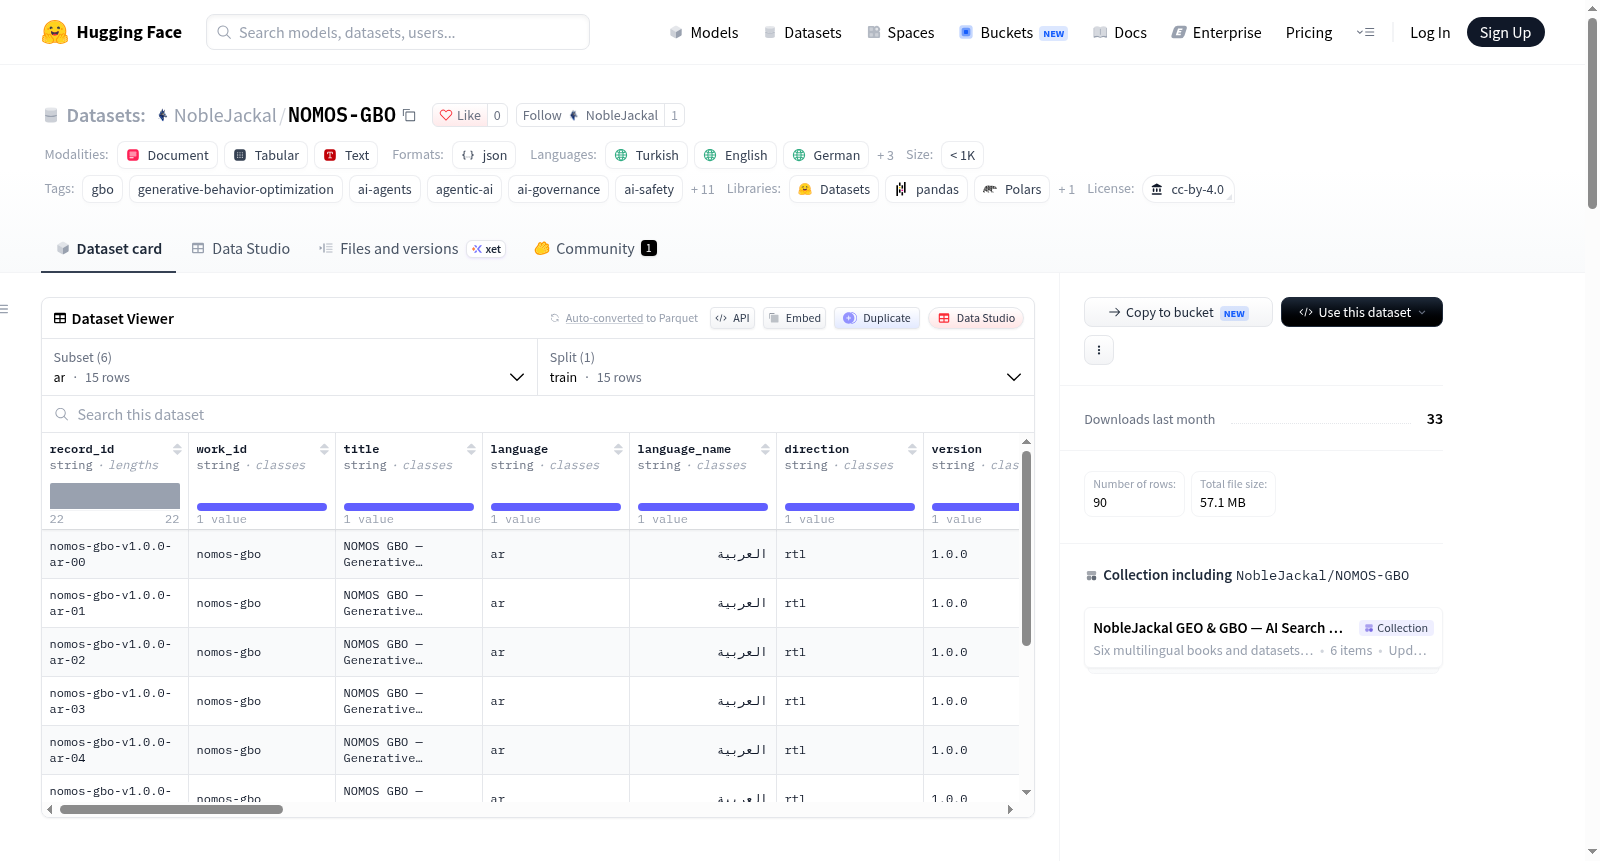Screen dimensions: 1600x861
Task: Open the left sidebar menu icon
Action: point(4,309)
